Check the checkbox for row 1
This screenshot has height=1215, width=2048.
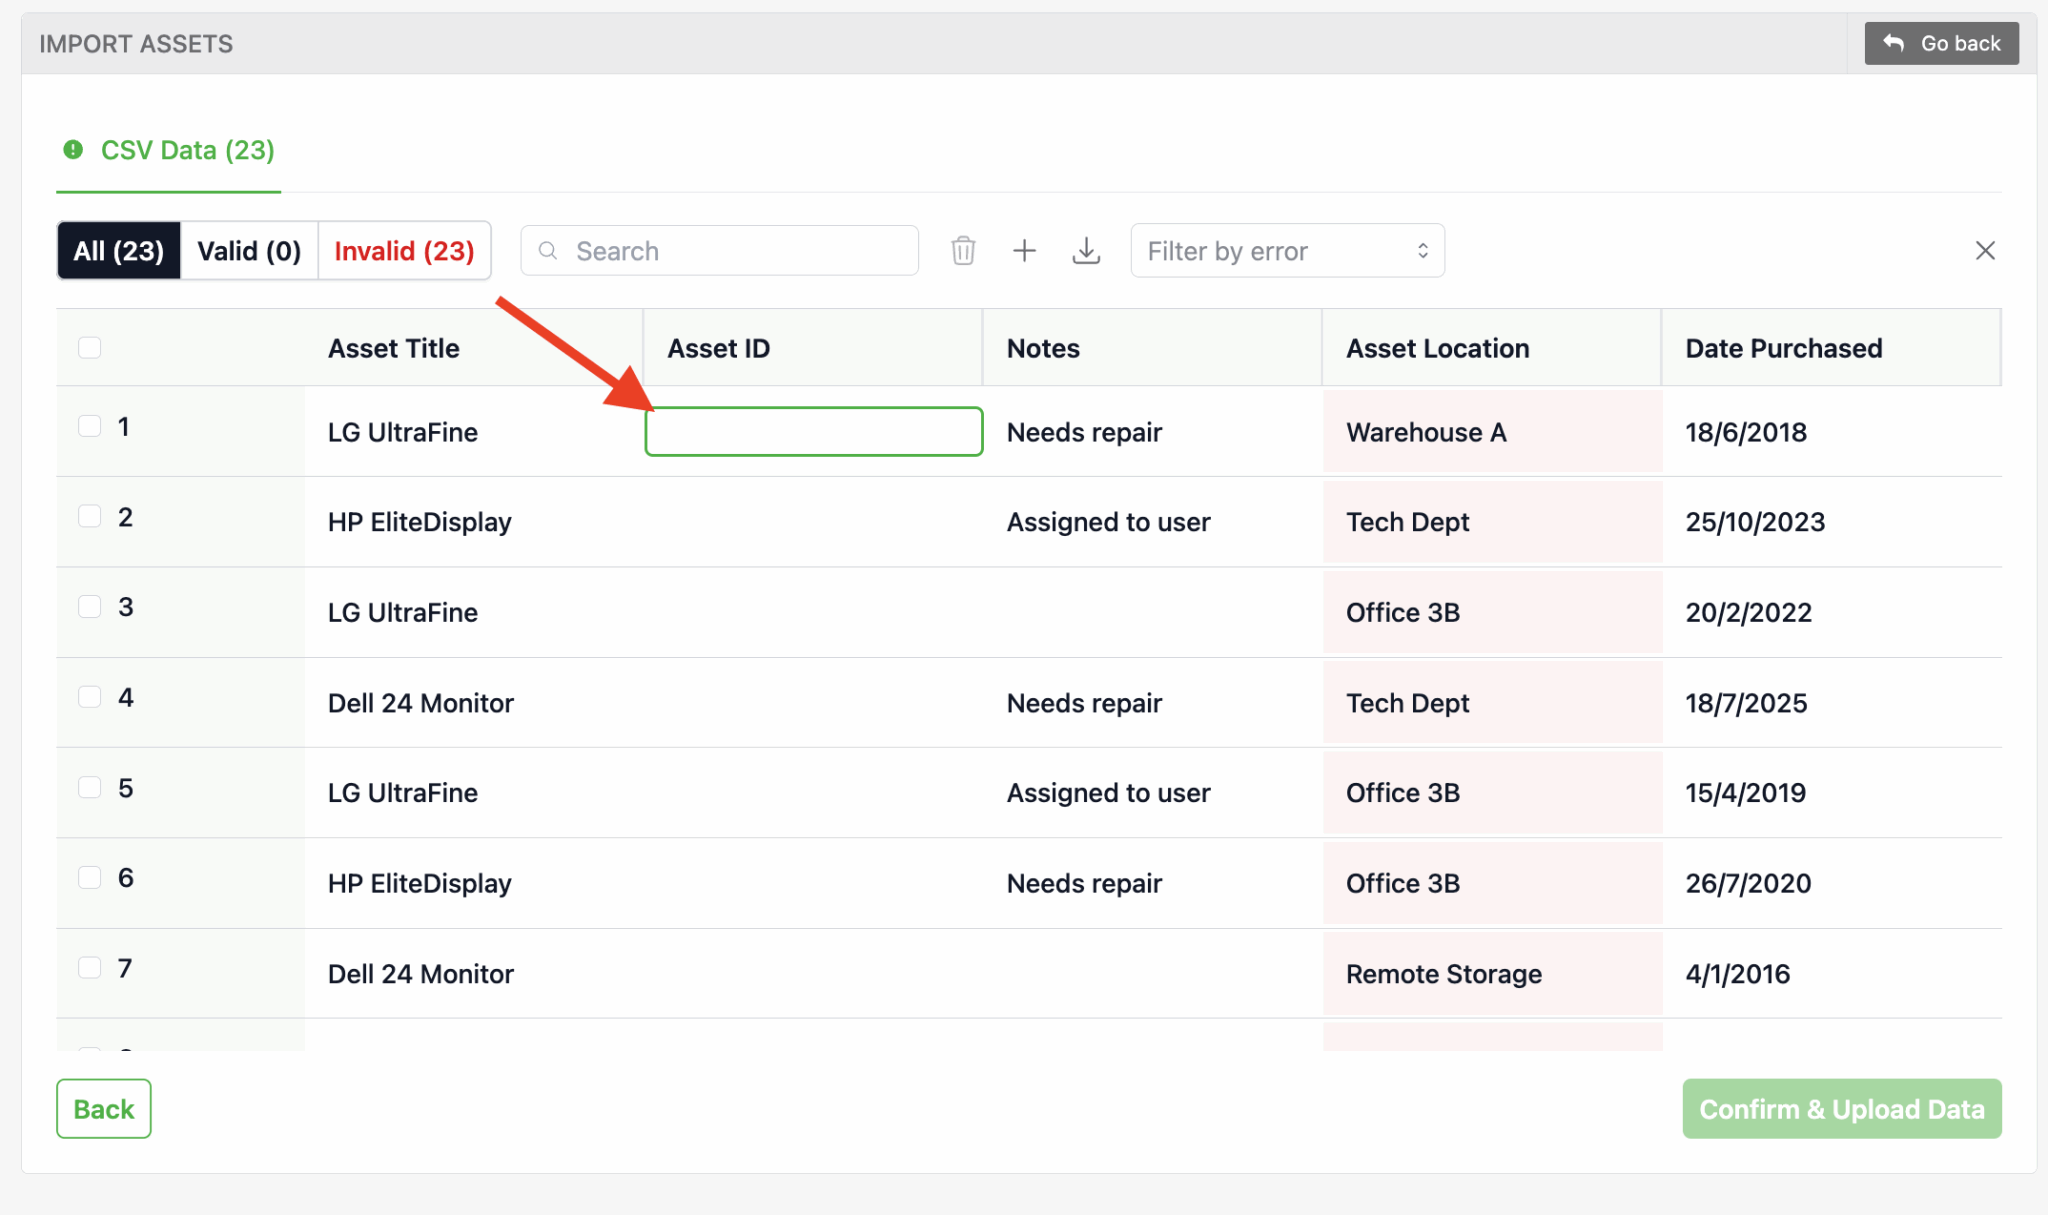click(x=90, y=426)
